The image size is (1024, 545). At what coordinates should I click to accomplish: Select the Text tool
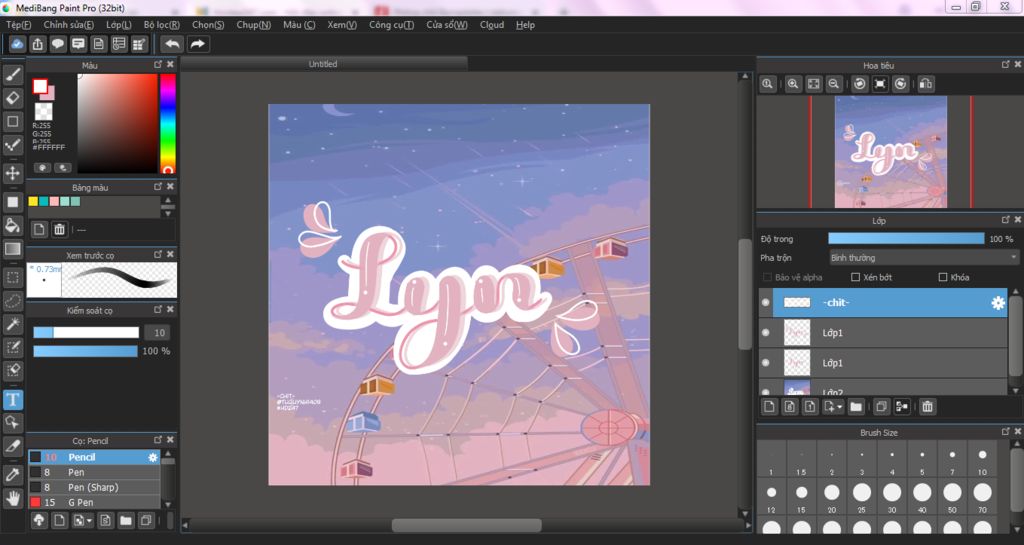(x=12, y=399)
